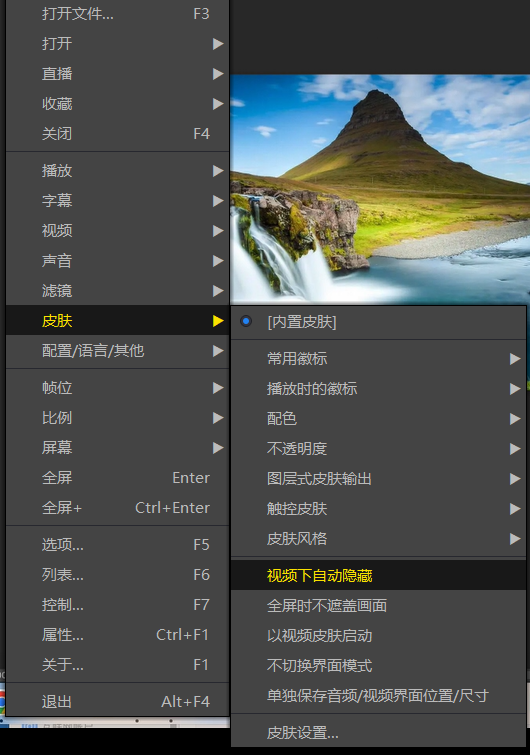Image resolution: width=530 pixels, height=755 pixels.
Task: Open the 字幕 submenu
Action: point(117,200)
